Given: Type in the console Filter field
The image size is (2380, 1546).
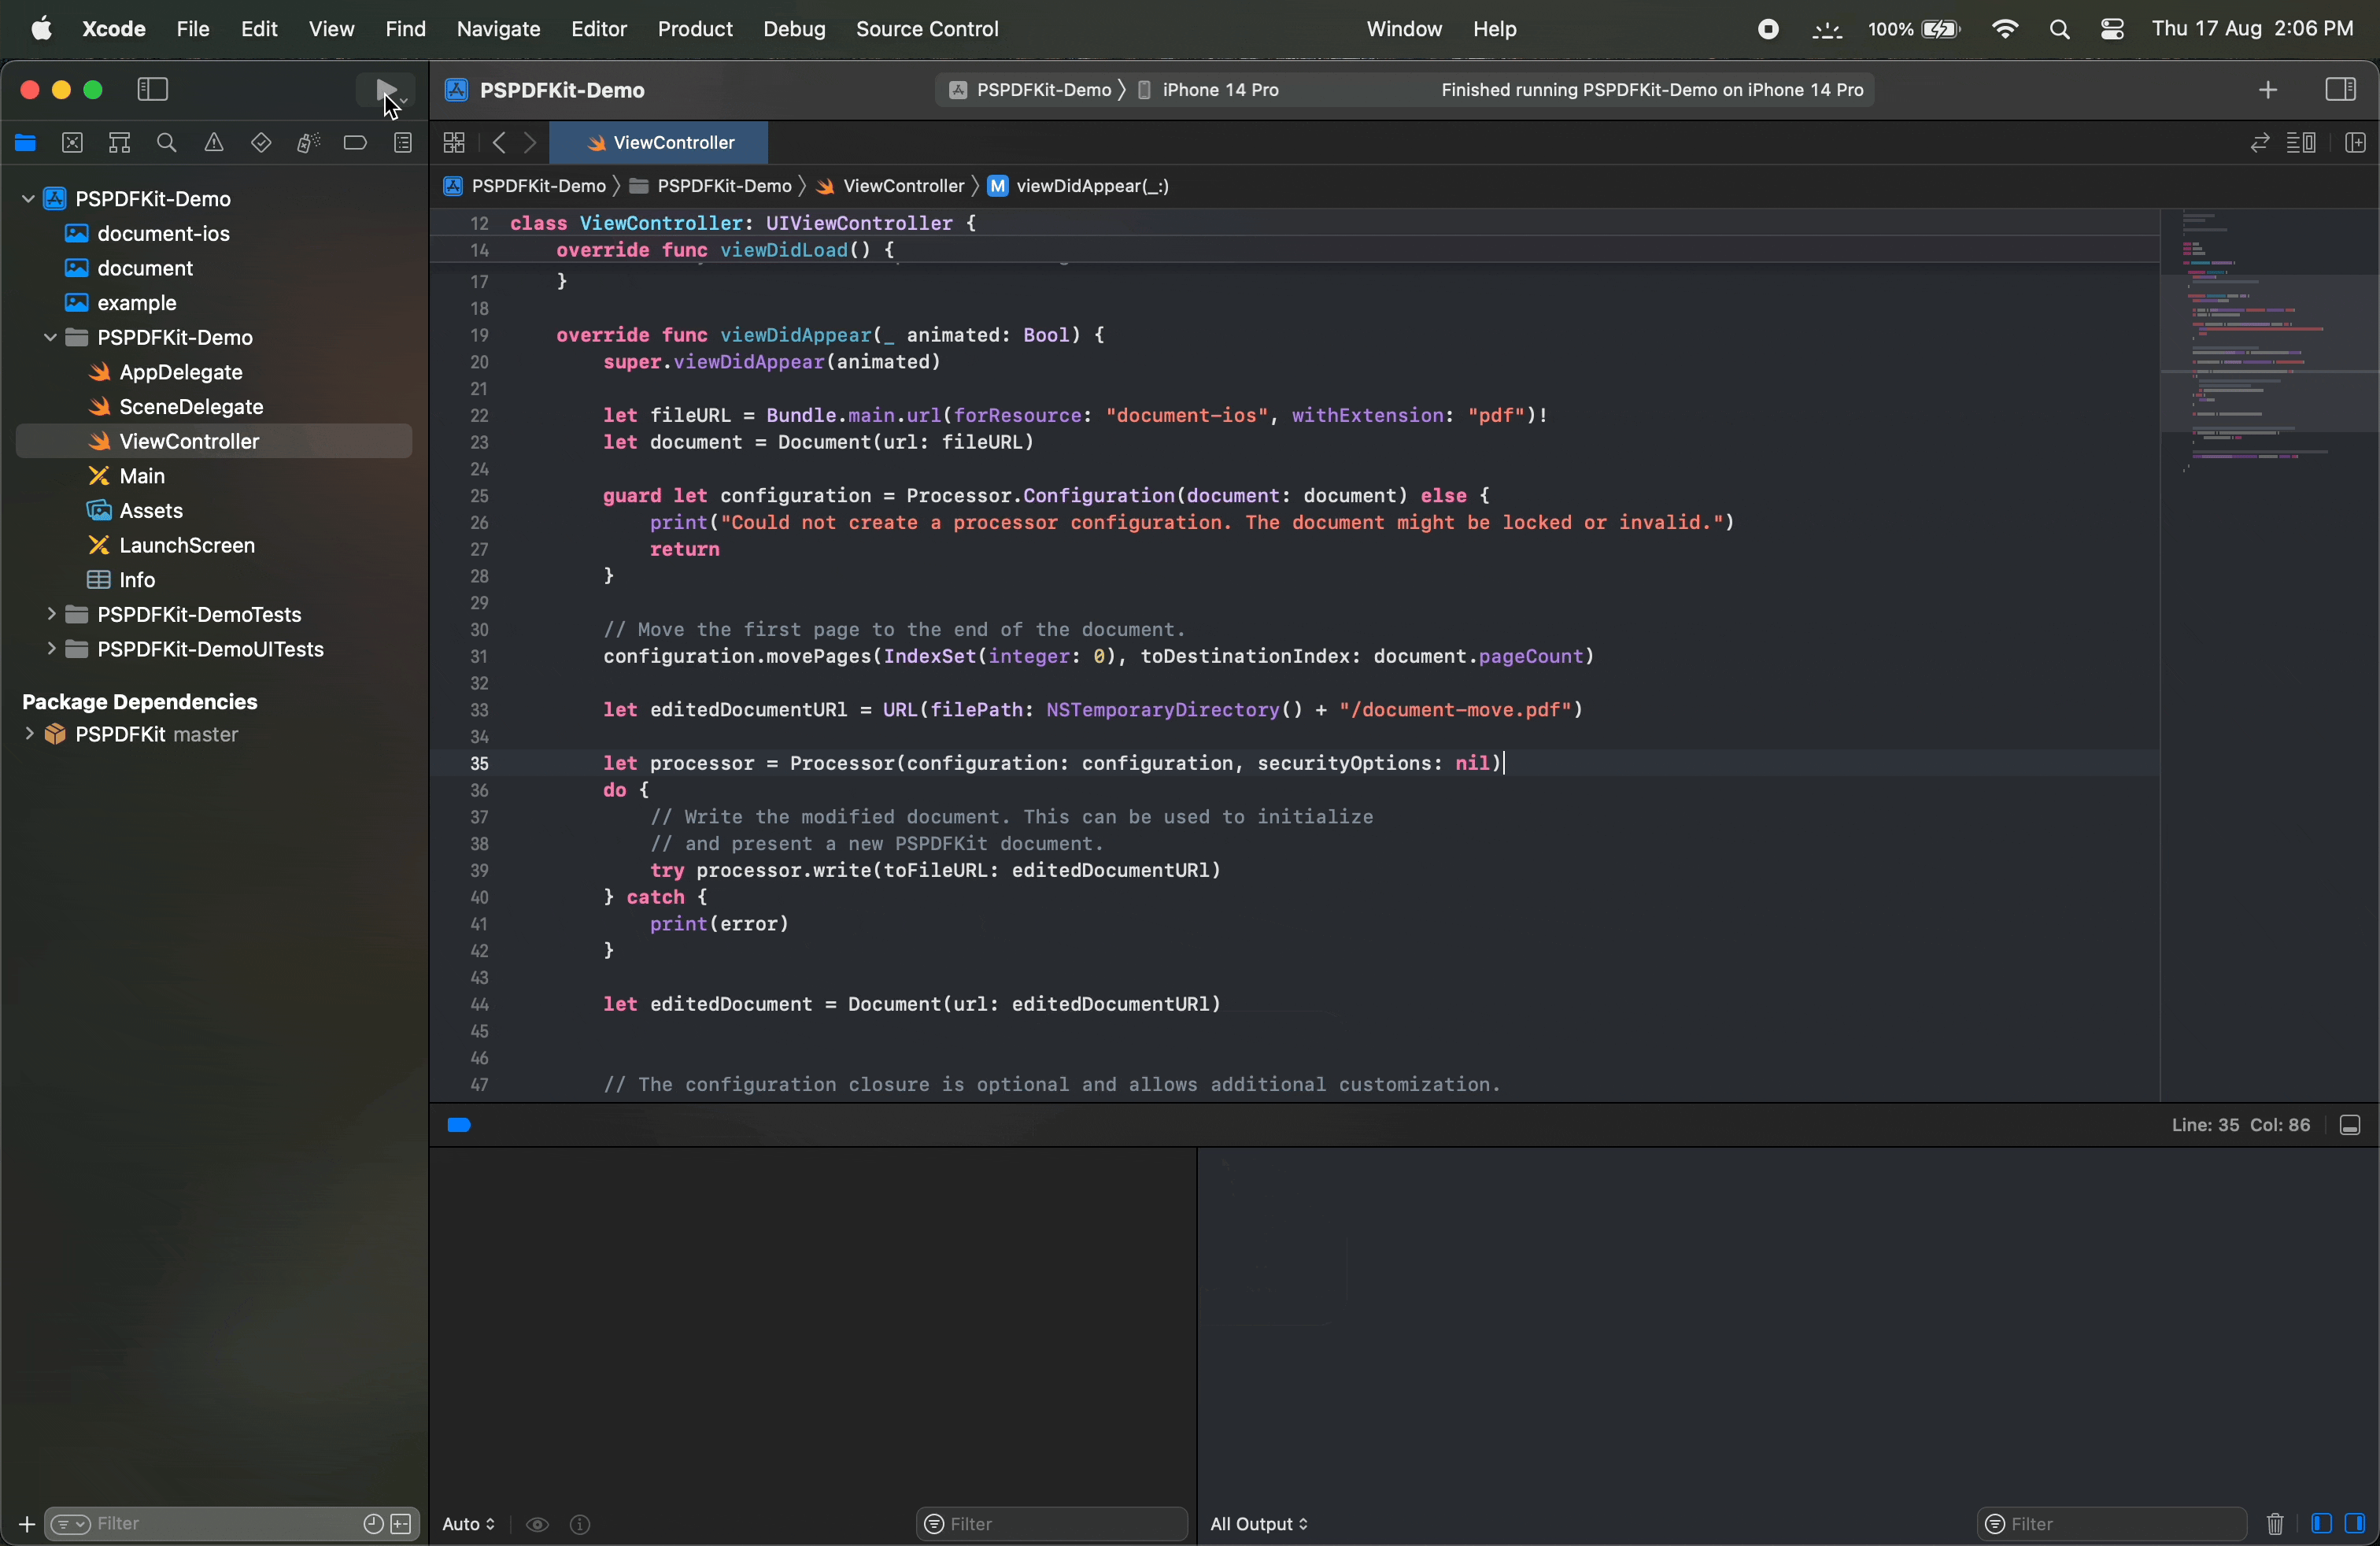Looking at the screenshot, I should point(2110,1525).
